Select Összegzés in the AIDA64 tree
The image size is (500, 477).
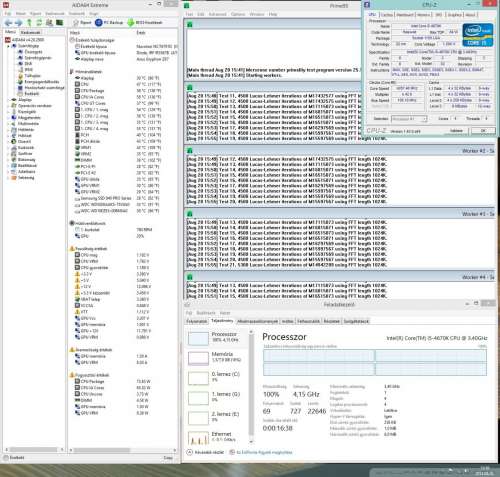tap(33, 52)
